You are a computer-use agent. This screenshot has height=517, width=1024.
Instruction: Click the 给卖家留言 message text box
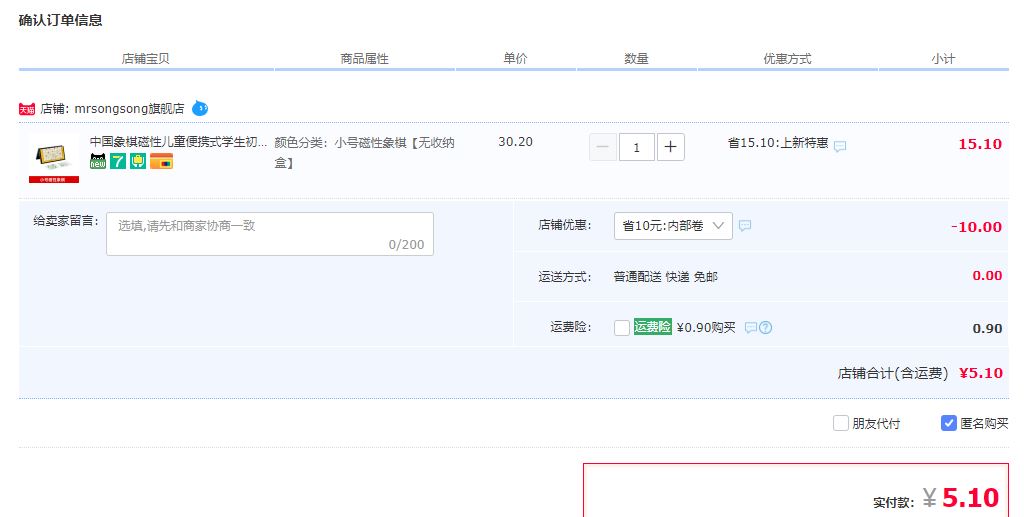tap(270, 234)
